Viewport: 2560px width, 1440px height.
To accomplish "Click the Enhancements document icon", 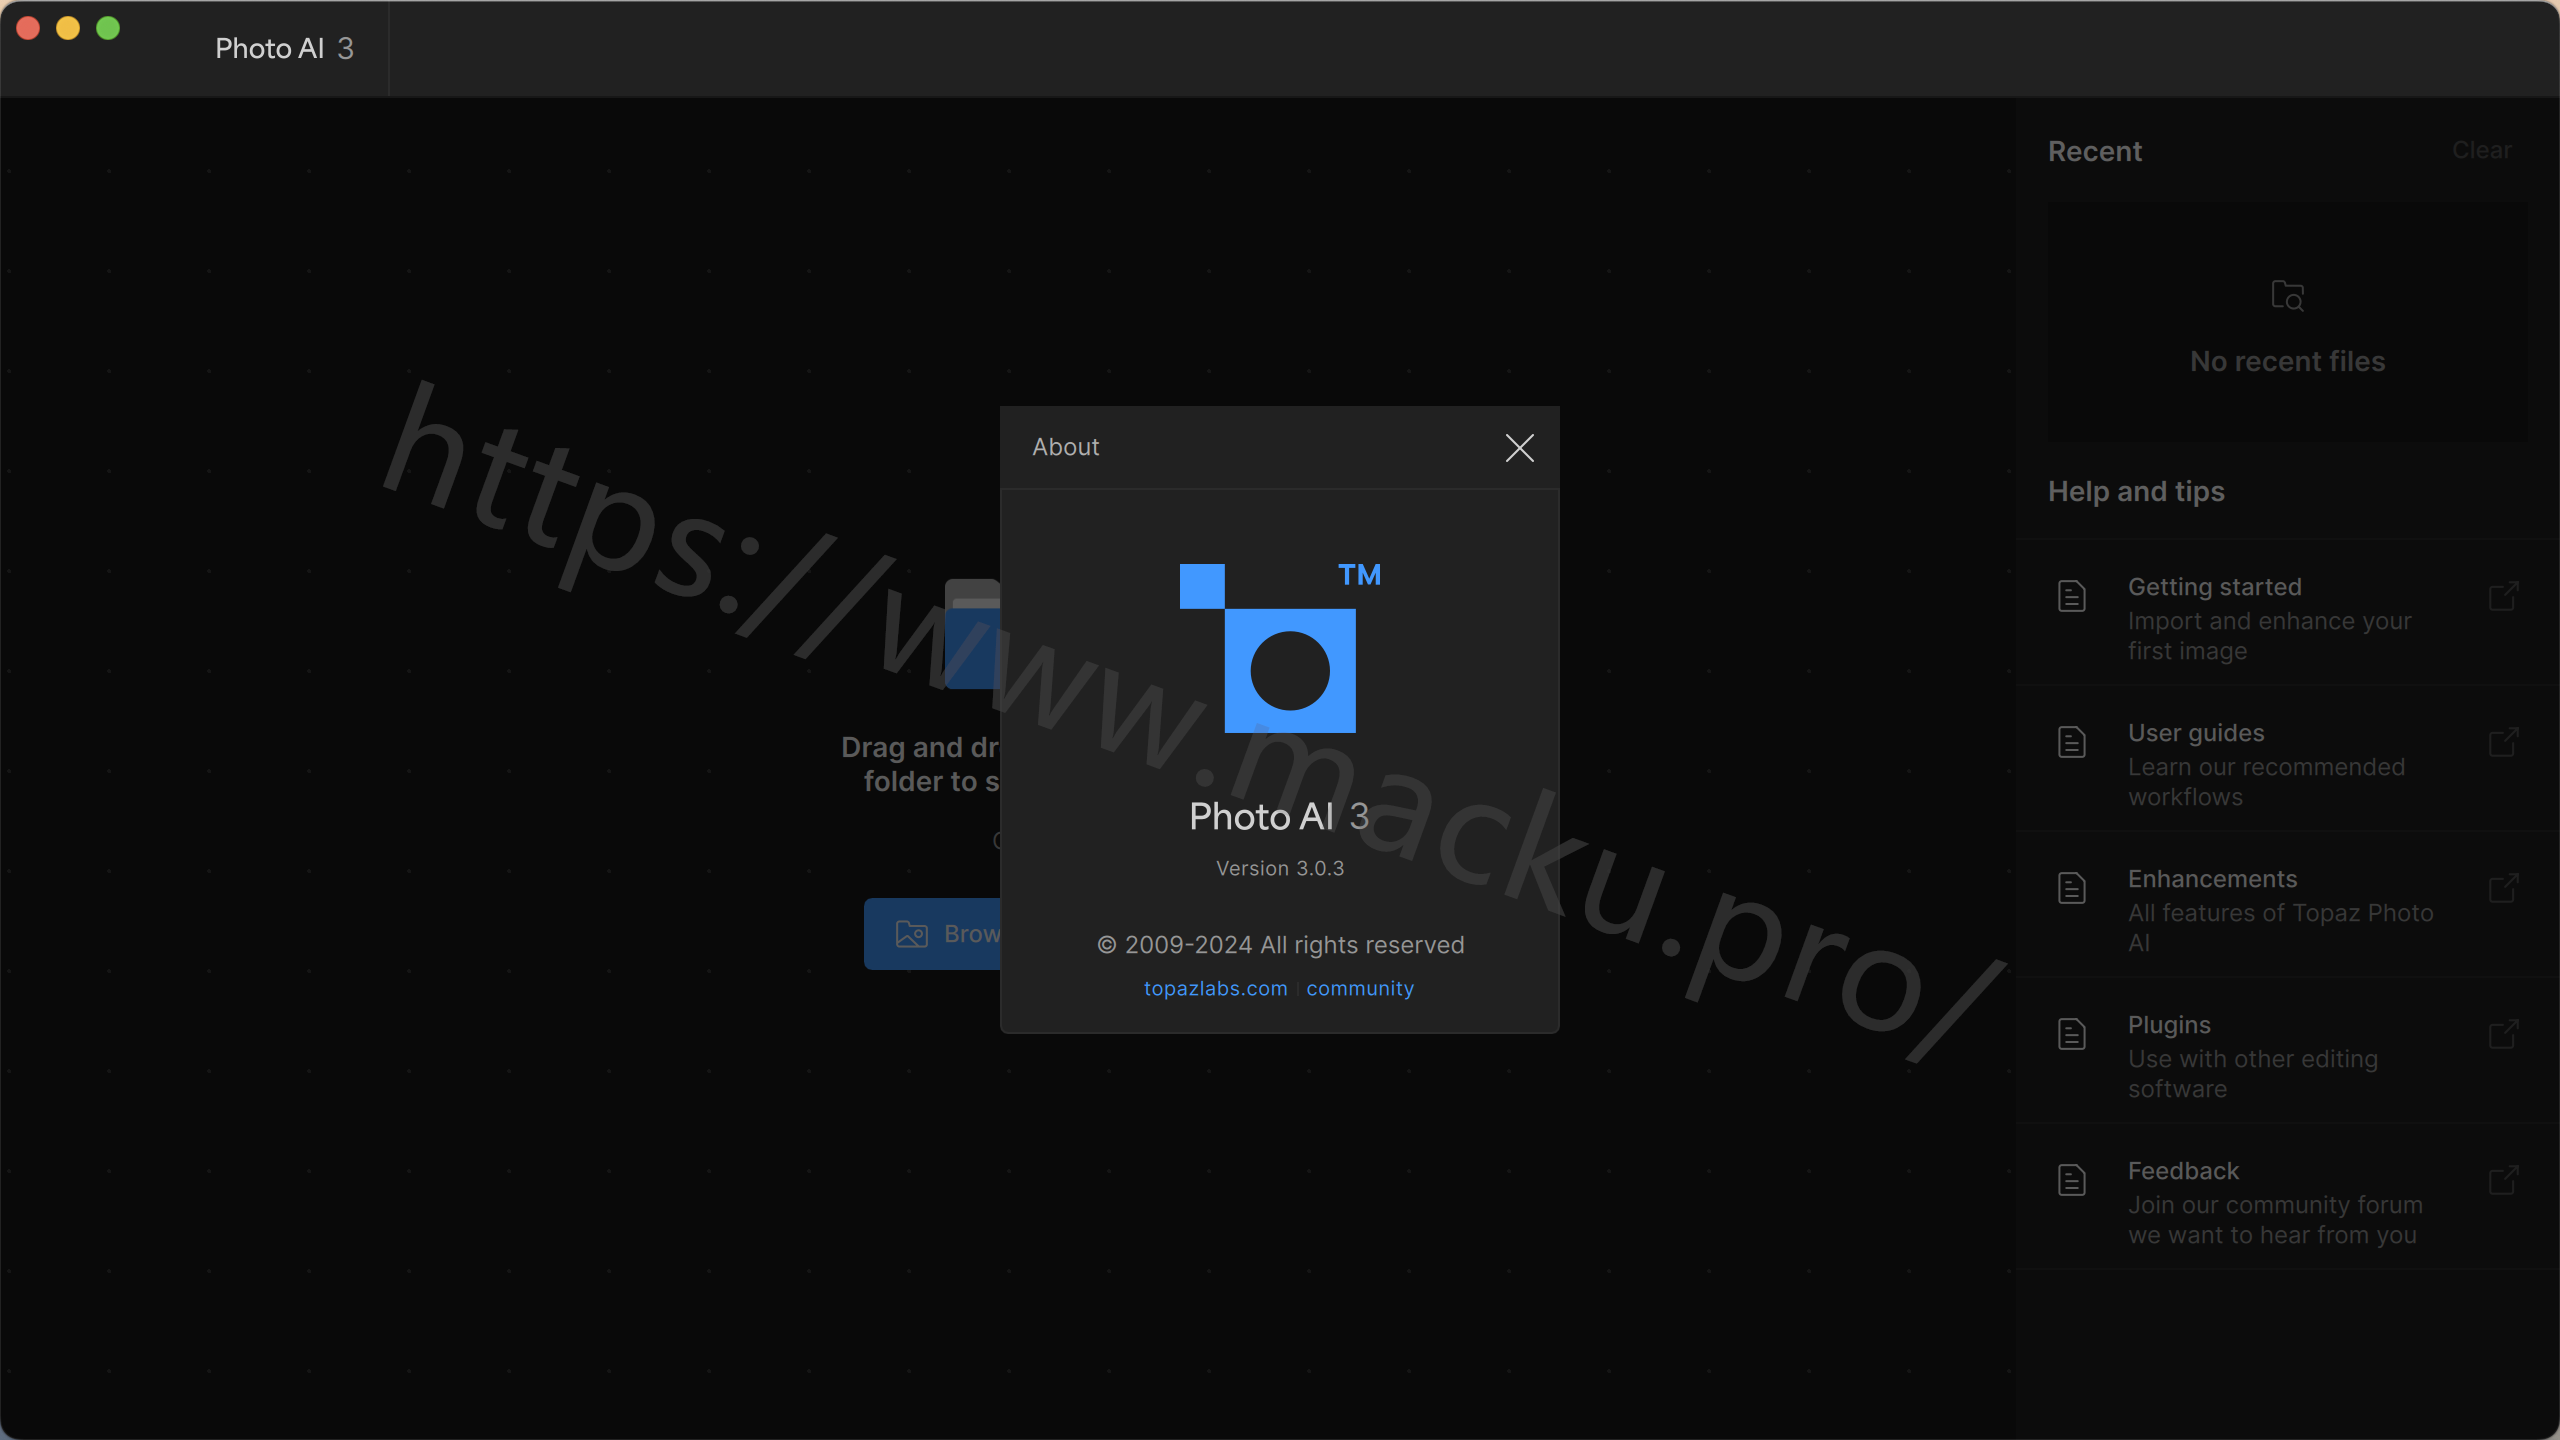I will point(2071,888).
